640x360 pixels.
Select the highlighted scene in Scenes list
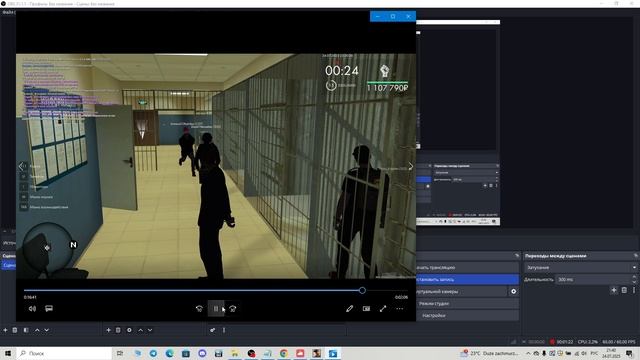pyautogui.click(x=8, y=265)
